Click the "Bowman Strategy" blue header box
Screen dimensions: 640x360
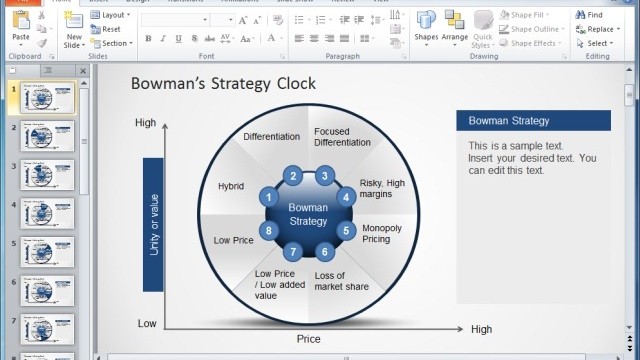[533, 120]
